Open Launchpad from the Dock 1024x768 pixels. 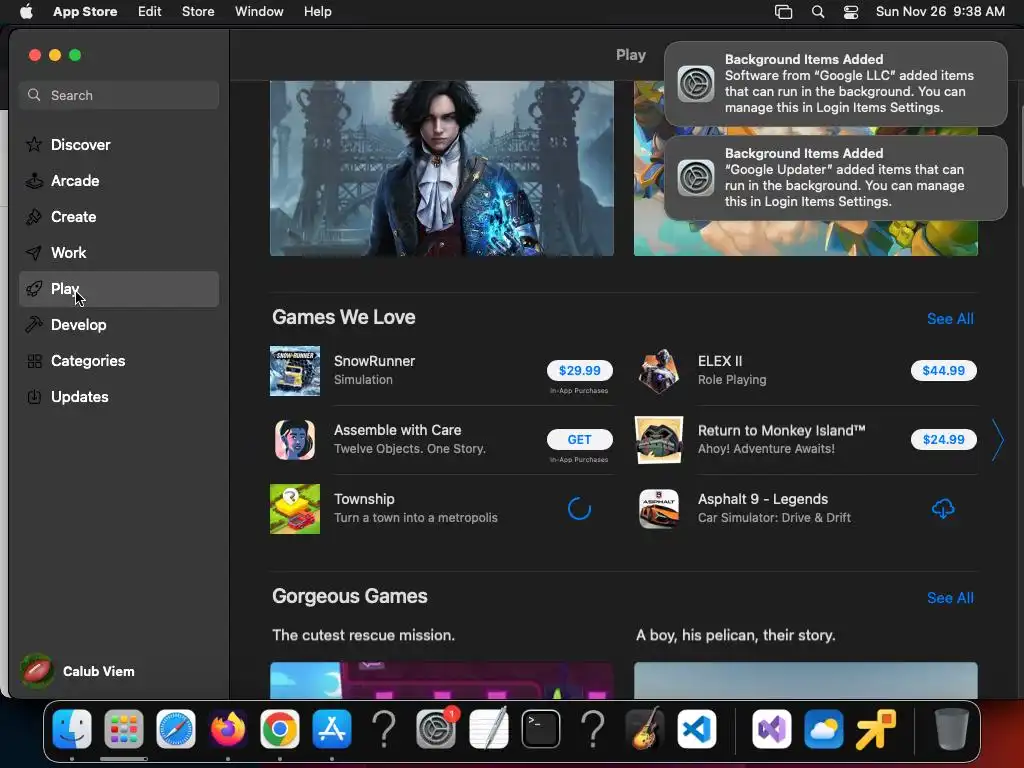tap(124, 729)
